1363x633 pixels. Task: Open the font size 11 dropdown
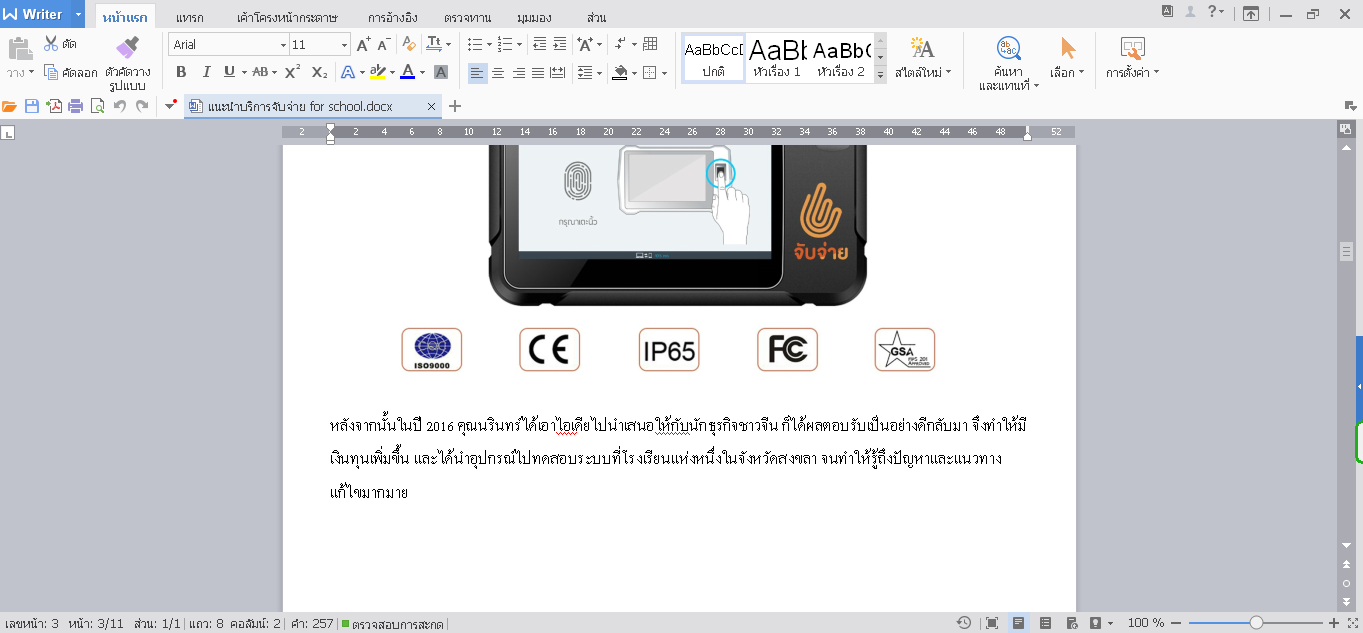point(345,44)
